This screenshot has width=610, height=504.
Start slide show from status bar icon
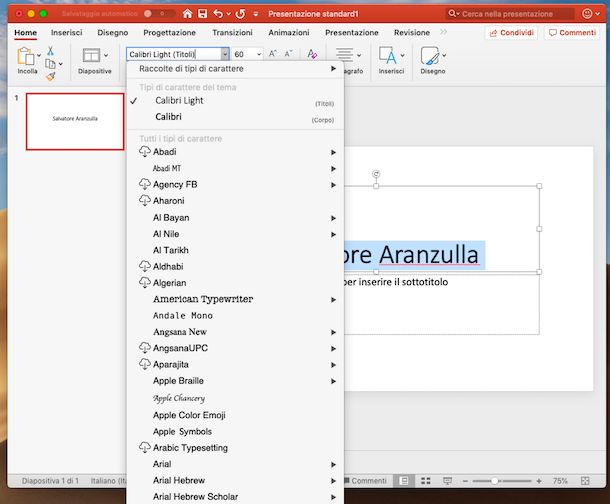[447, 481]
